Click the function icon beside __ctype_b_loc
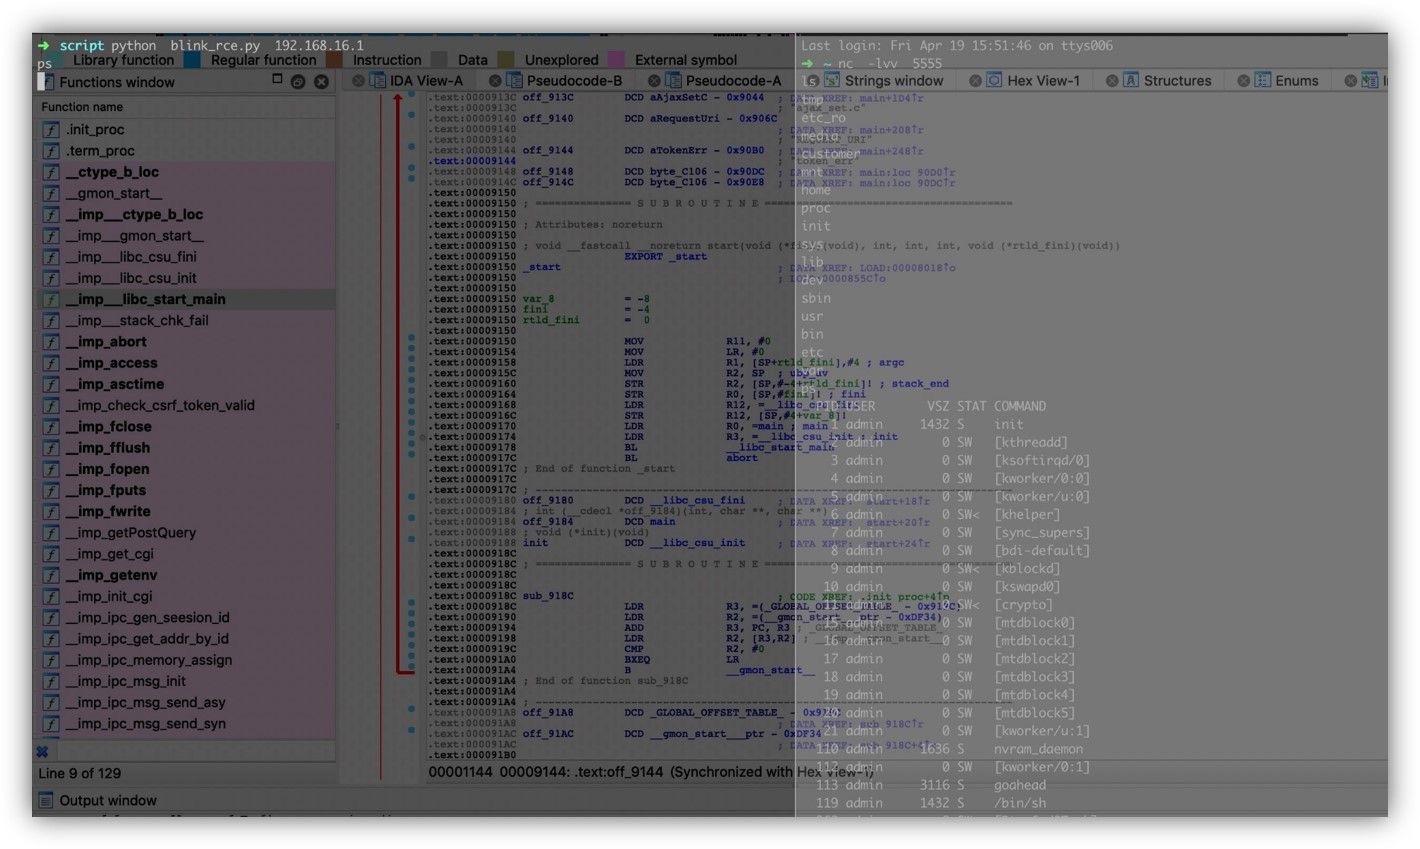Image resolution: width=1420 pixels, height=849 pixels. 51,172
